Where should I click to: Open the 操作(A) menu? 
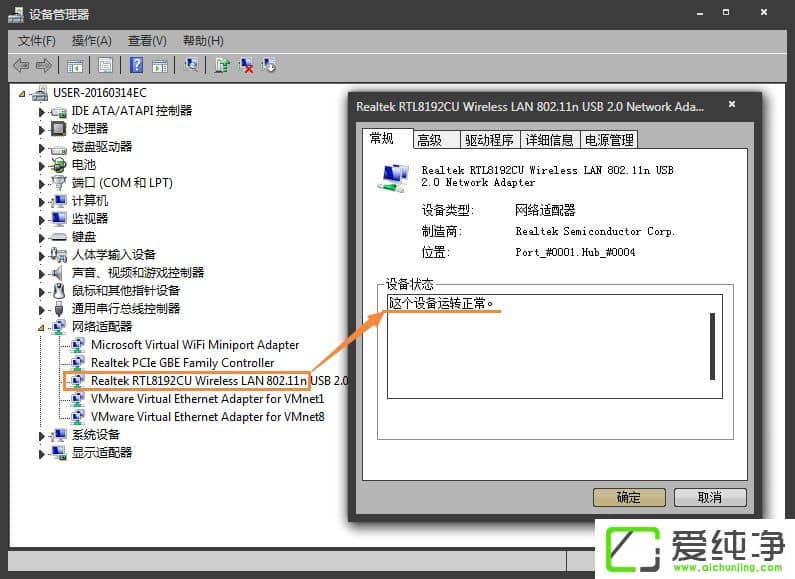pos(91,40)
